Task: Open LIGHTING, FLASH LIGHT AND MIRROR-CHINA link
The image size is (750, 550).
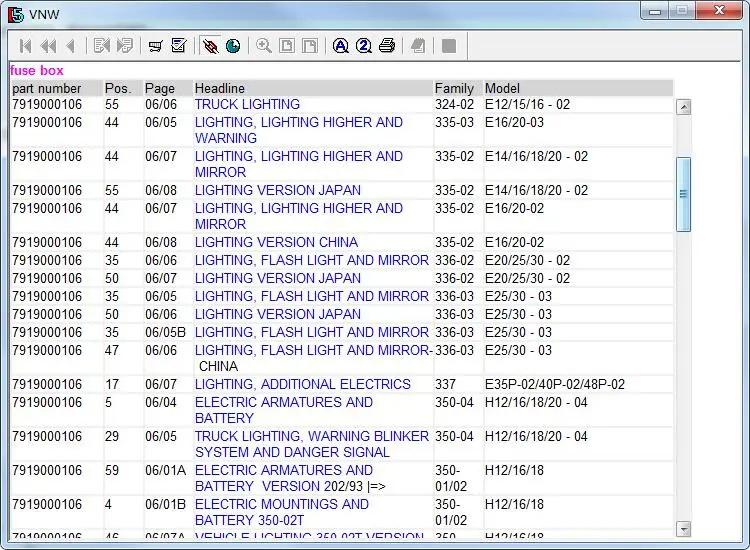Action: (313, 358)
